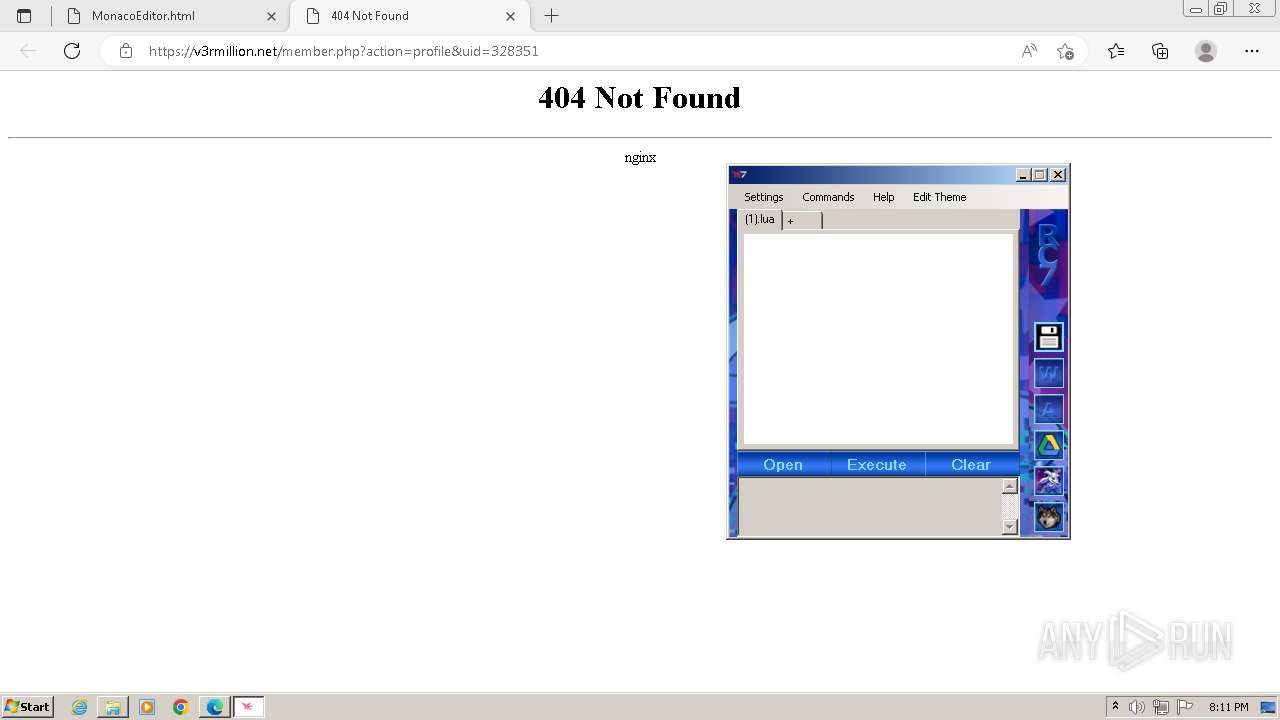
Task: Open the Google Drive icon in RC7
Action: 1048,445
